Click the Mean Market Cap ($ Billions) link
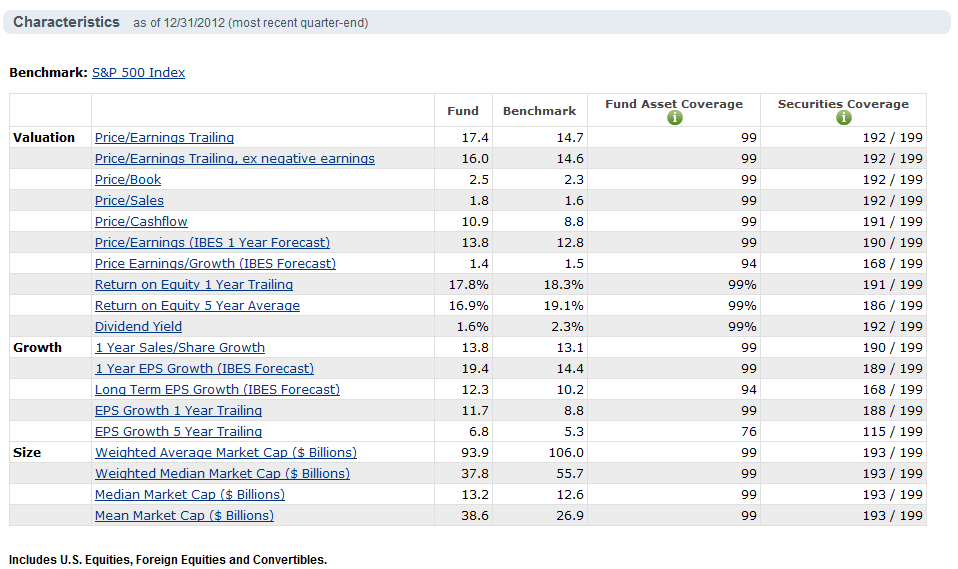The height and width of the screenshot is (569, 958). pyautogui.click(x=184, y=516)
